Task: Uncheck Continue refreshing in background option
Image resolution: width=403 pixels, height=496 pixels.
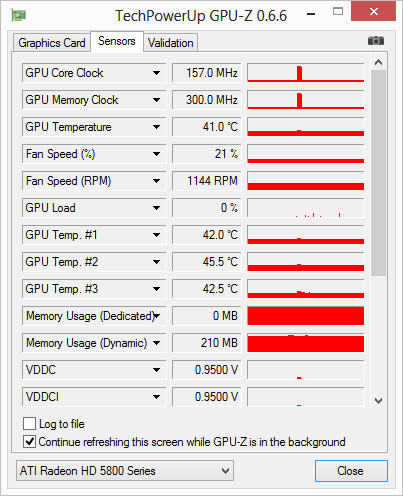Action: 29,442
